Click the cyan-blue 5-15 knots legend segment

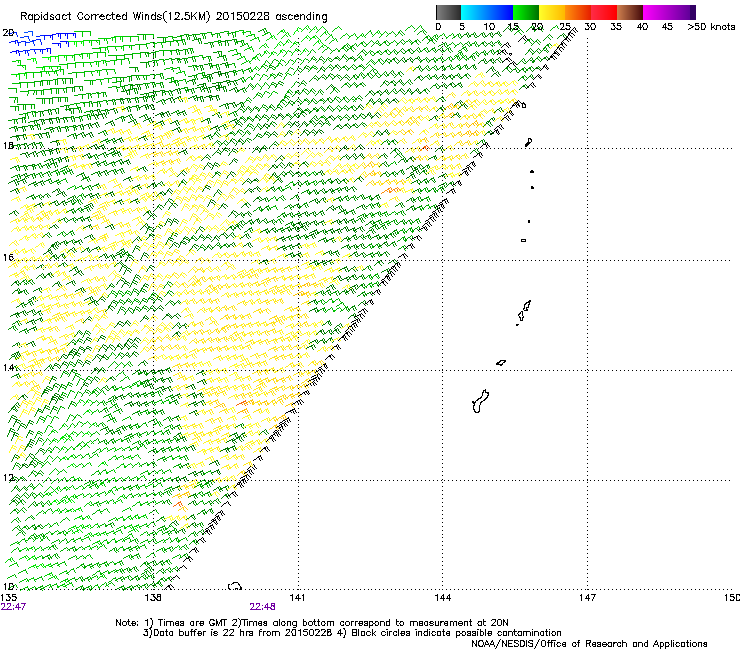coord(487,12)
